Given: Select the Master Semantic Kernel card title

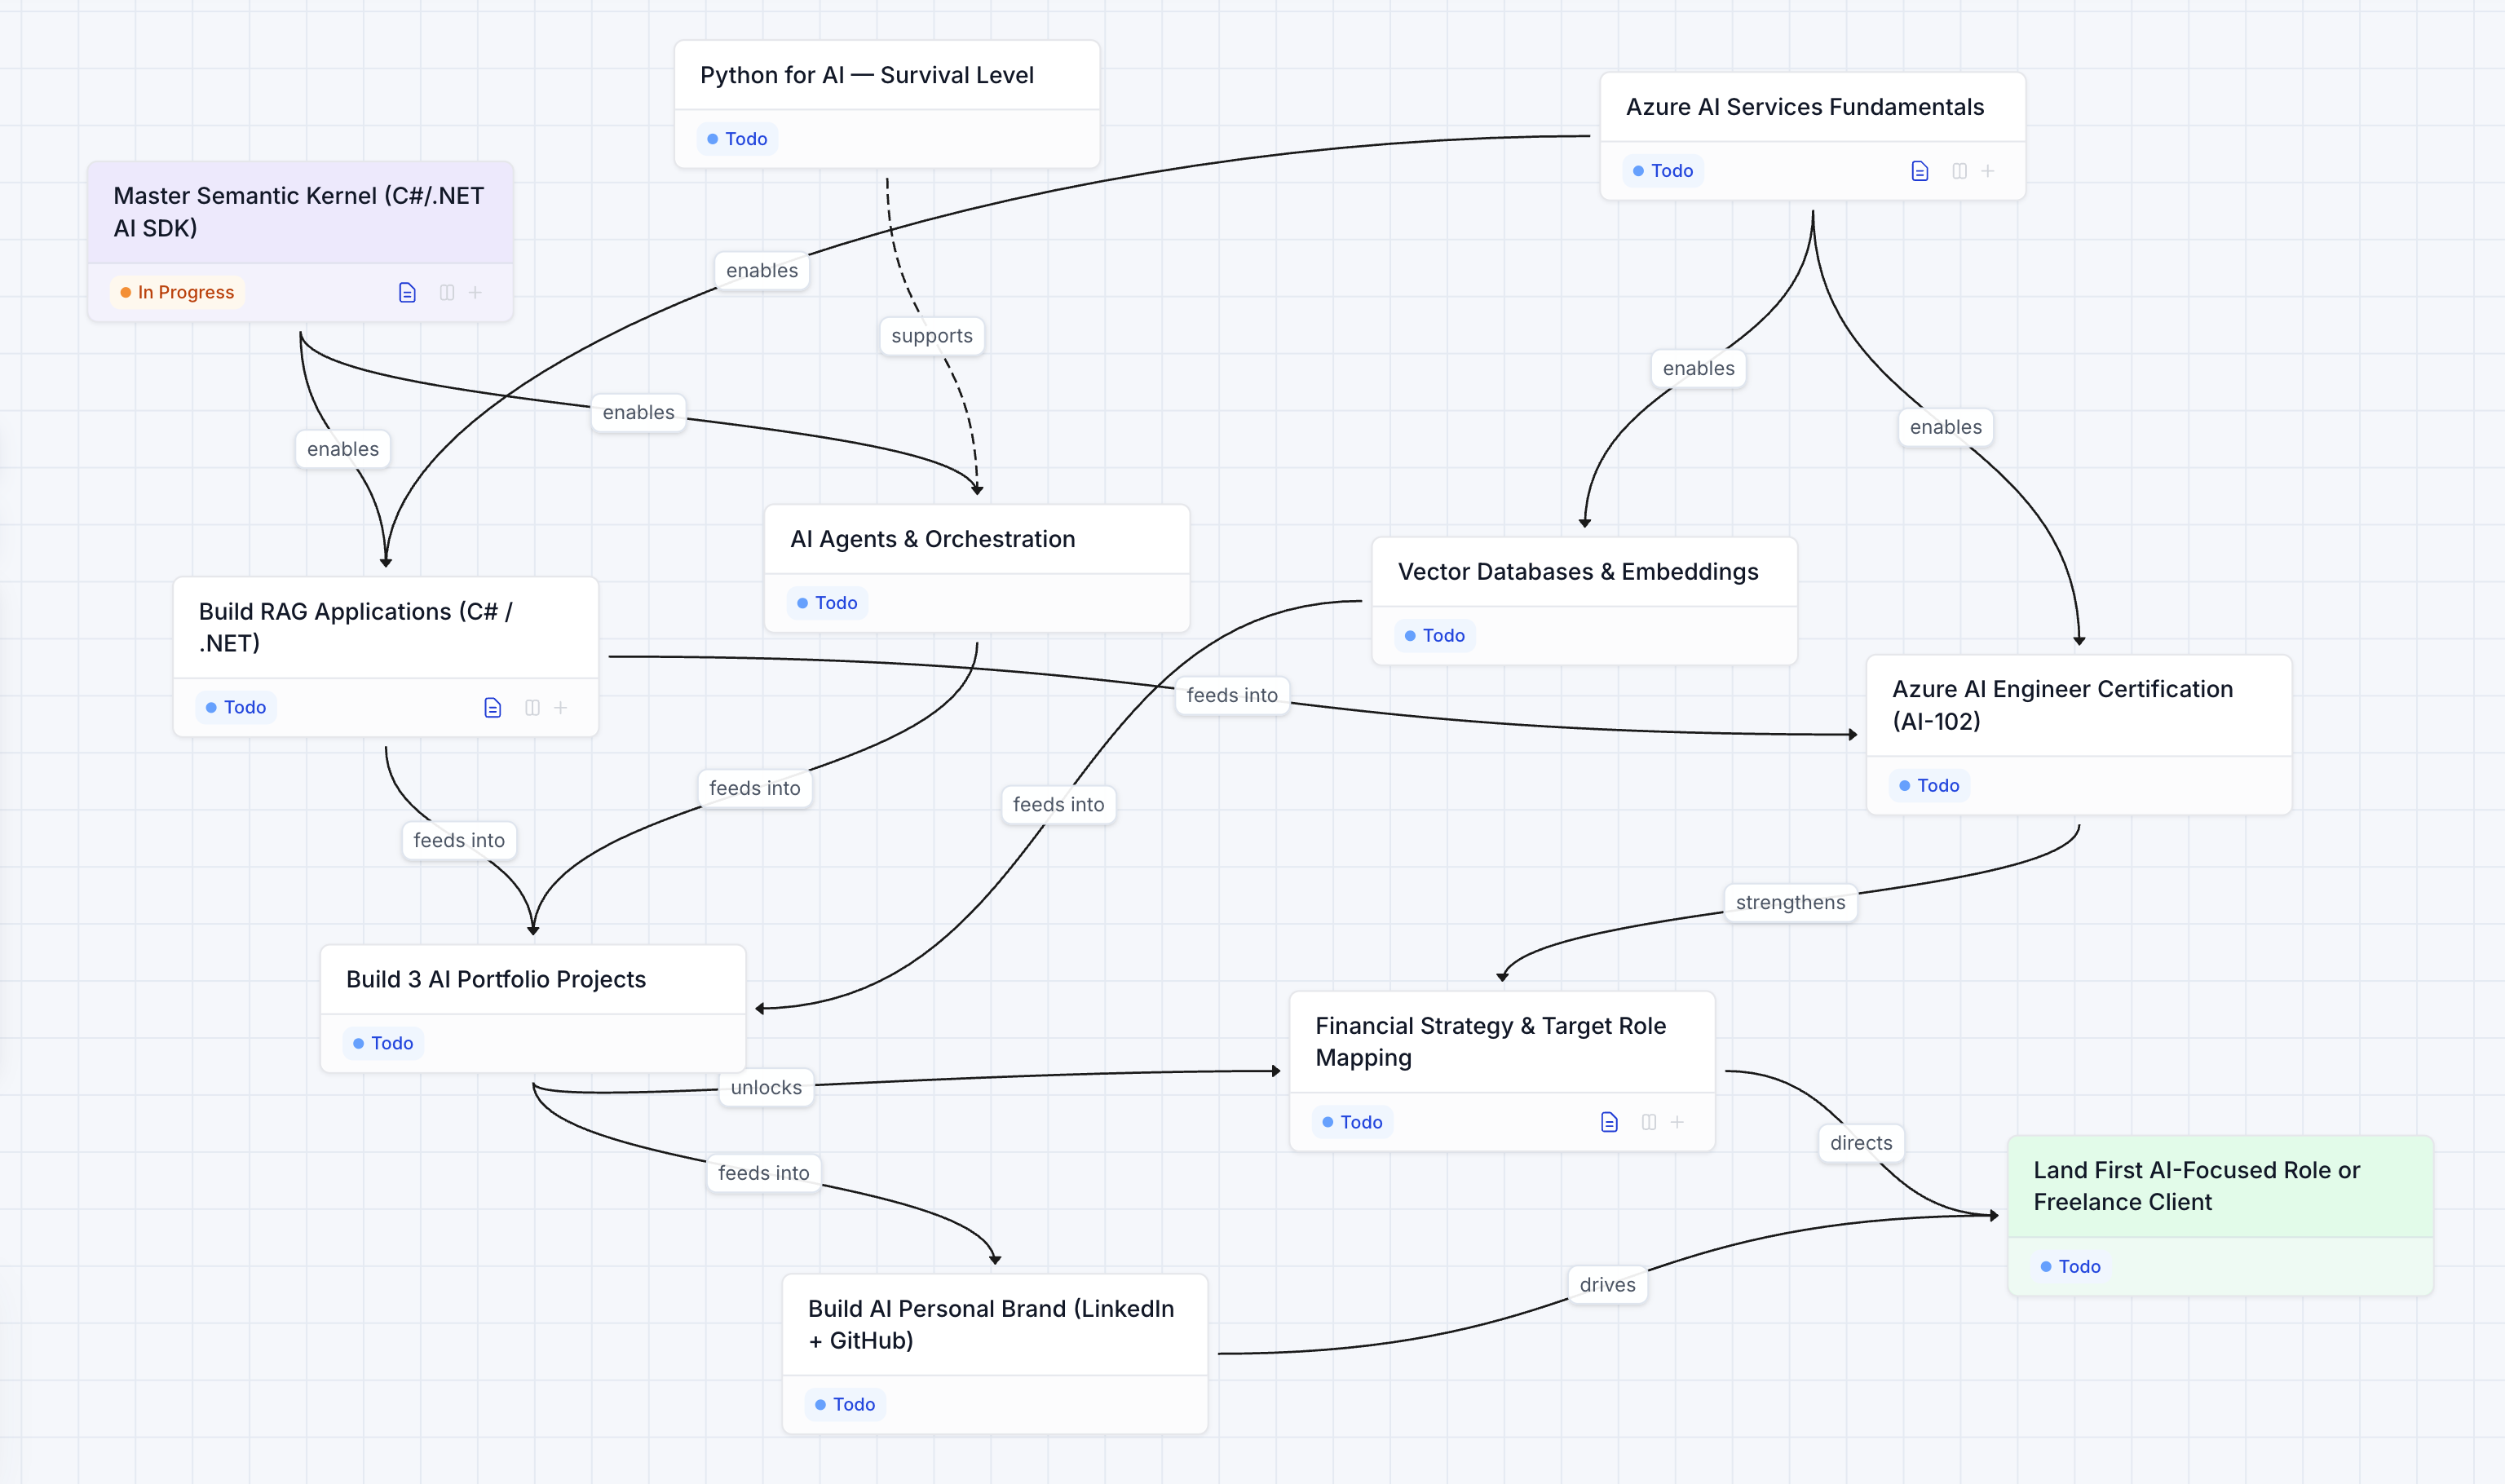Looking at the screenshot, I should pyautogui.click(x=299, y=212).
